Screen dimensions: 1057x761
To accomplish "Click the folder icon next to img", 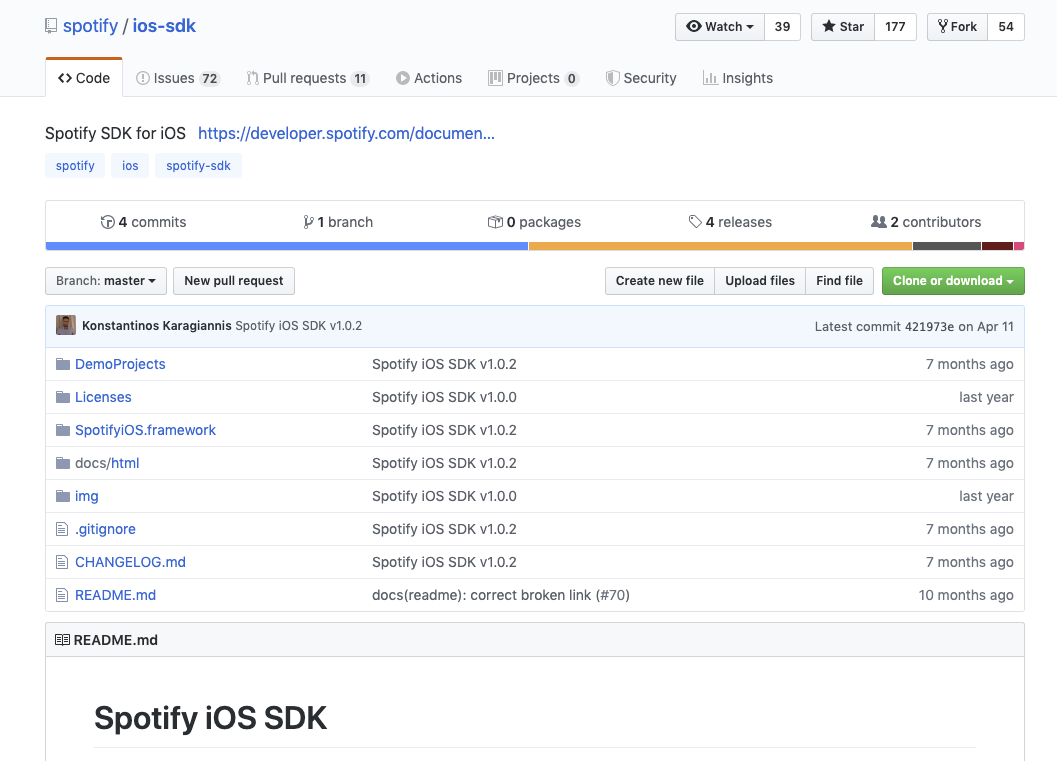I will tap(63, 496).
